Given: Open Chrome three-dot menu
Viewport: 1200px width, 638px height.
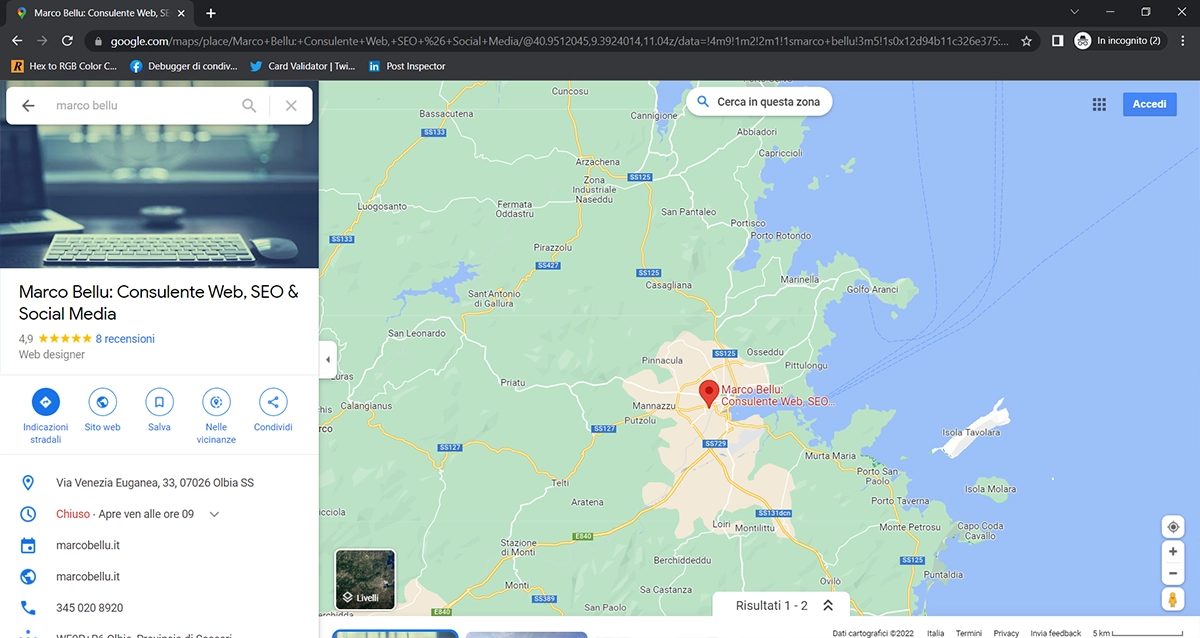Looking at the screenshot, I should [x=1183, y=41].
